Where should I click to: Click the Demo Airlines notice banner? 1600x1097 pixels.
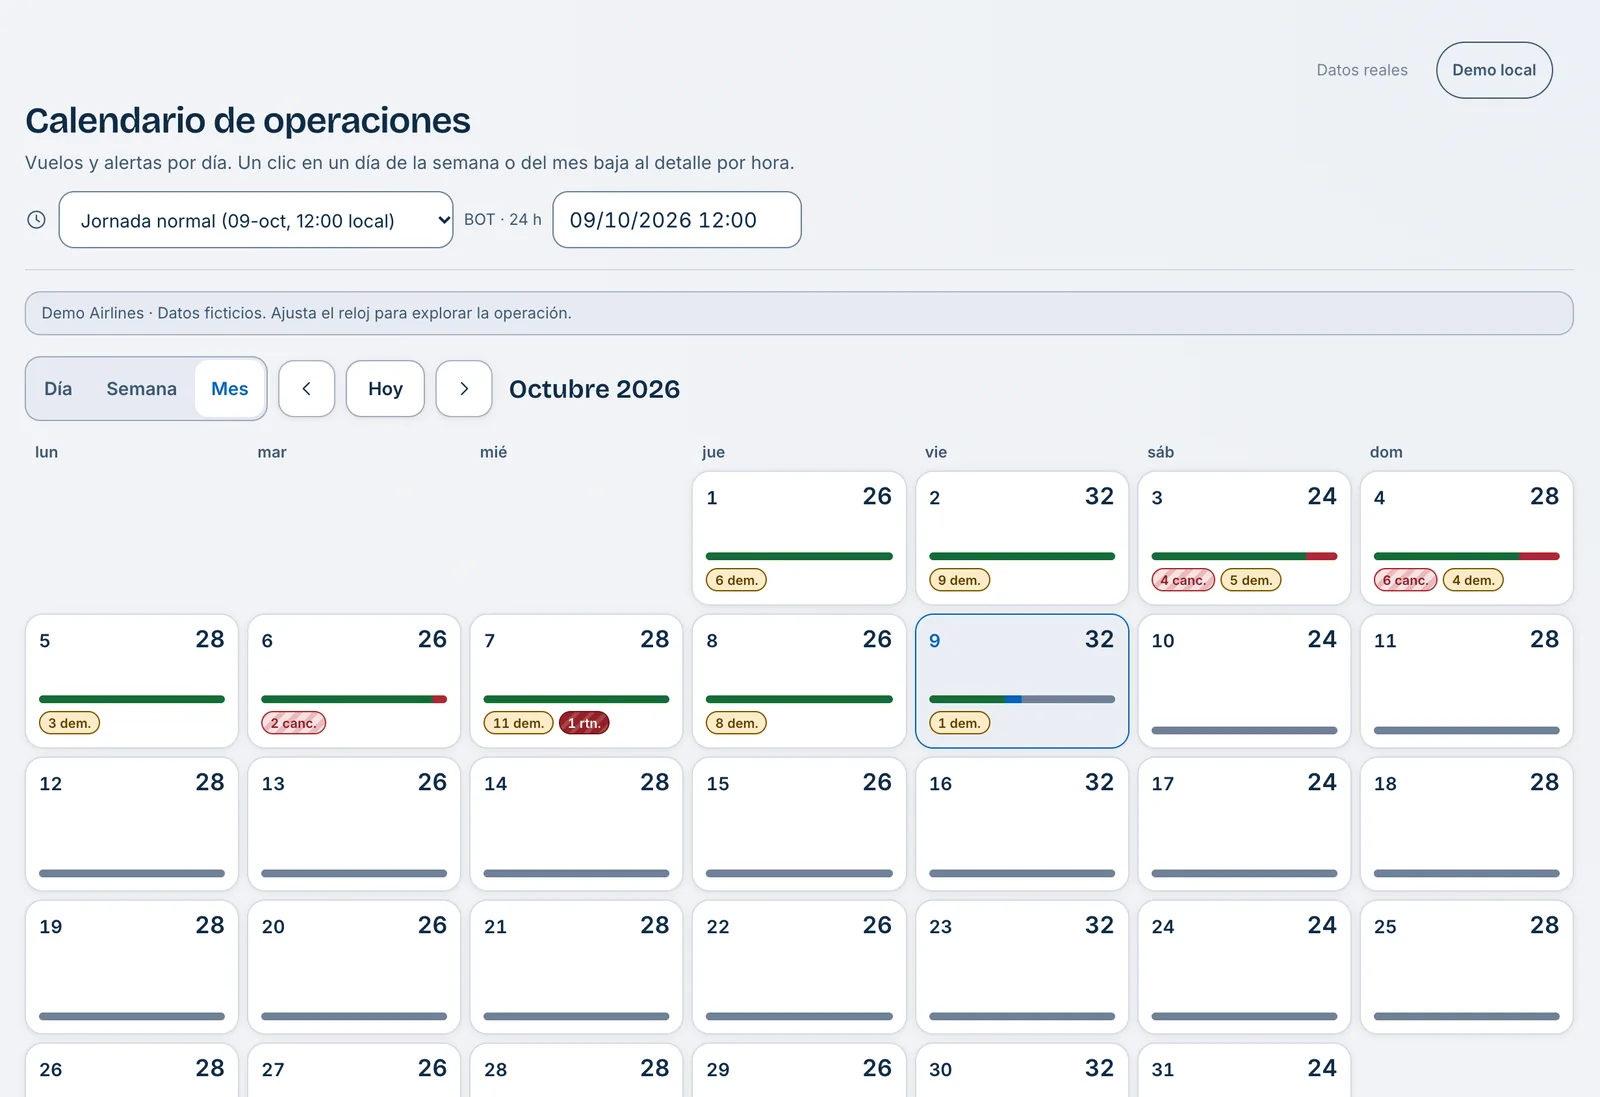pos(799,313)
